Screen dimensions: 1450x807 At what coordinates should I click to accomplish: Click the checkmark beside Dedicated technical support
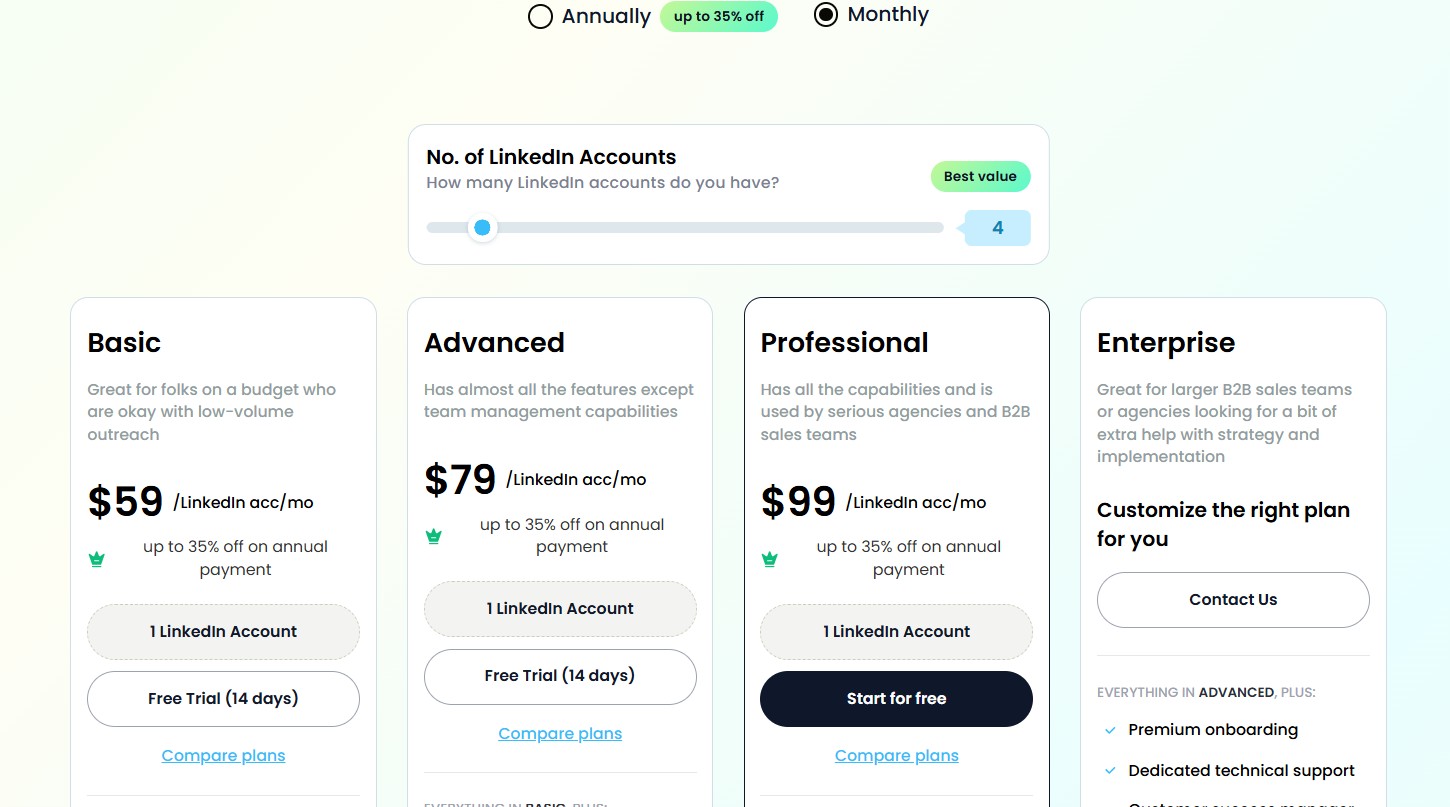(x=1109, y=771)
